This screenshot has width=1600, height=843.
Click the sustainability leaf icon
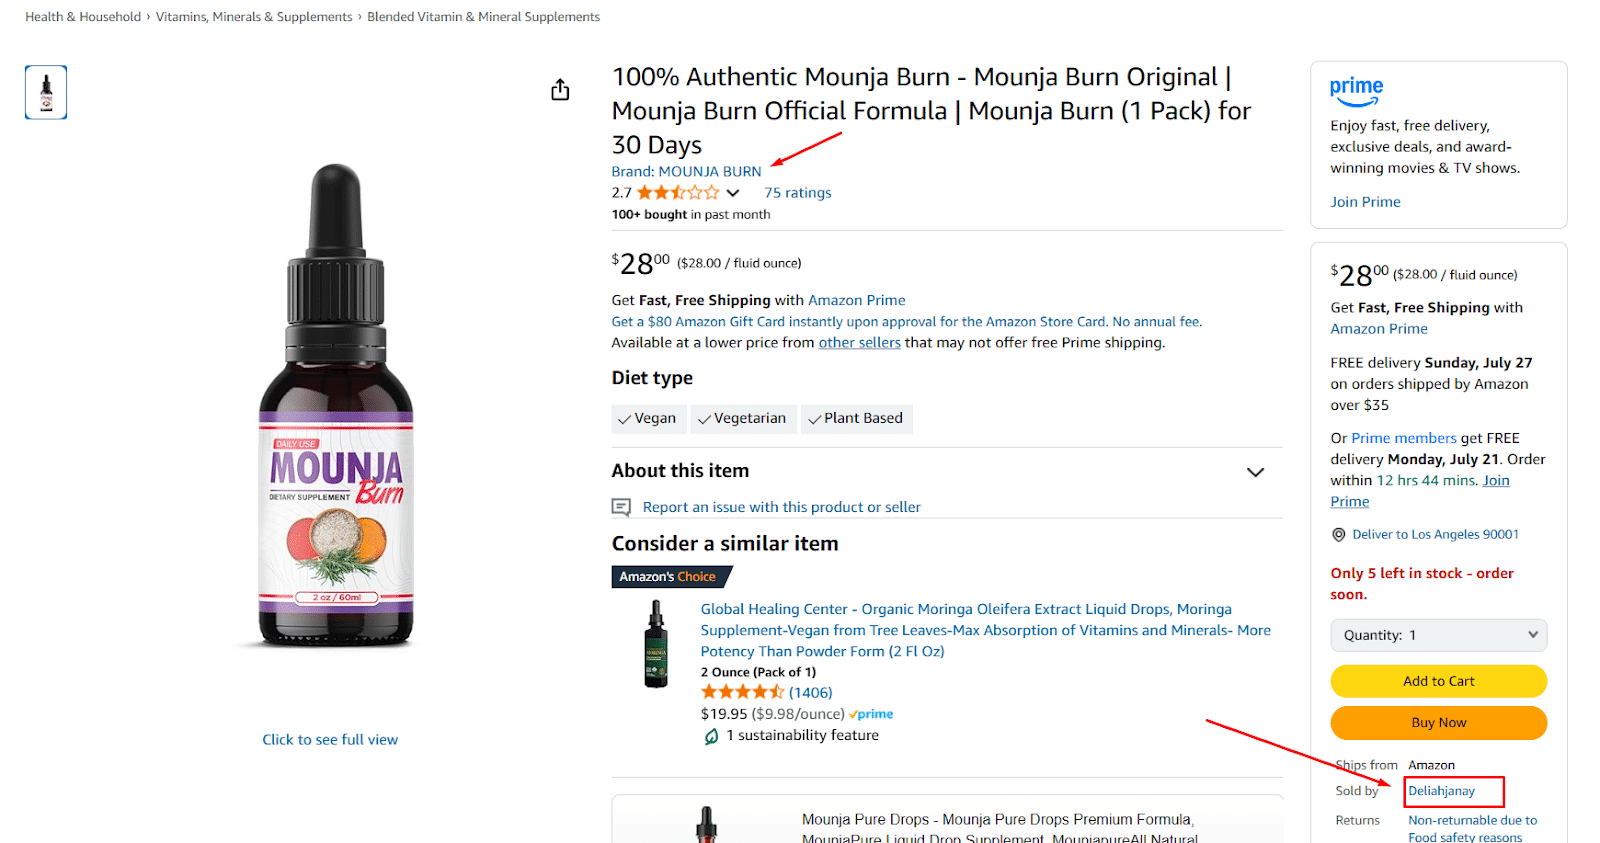tap(711, 736)
